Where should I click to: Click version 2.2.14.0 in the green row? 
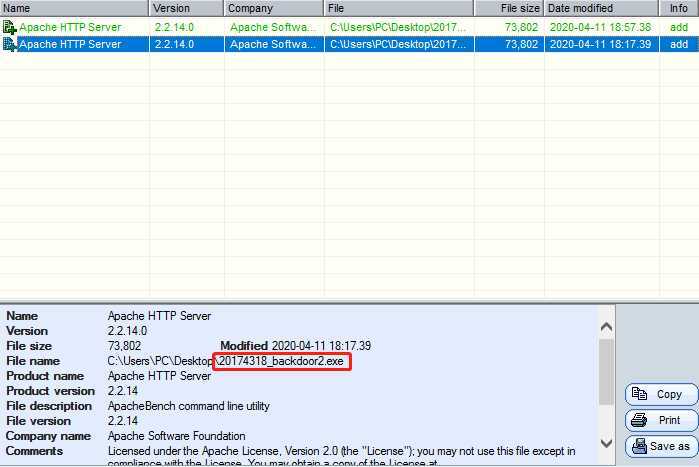(174, 27)
